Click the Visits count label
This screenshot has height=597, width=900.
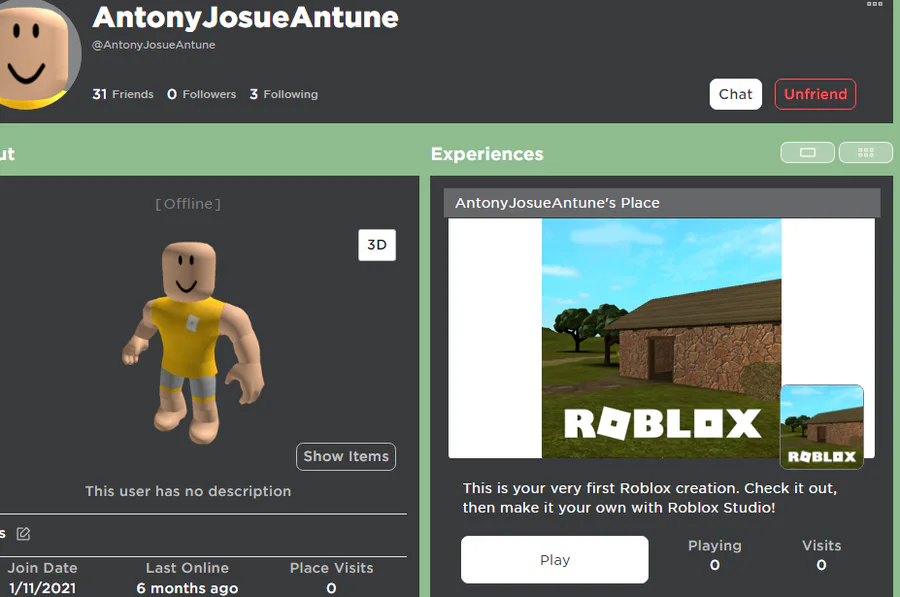click(821, 545)
